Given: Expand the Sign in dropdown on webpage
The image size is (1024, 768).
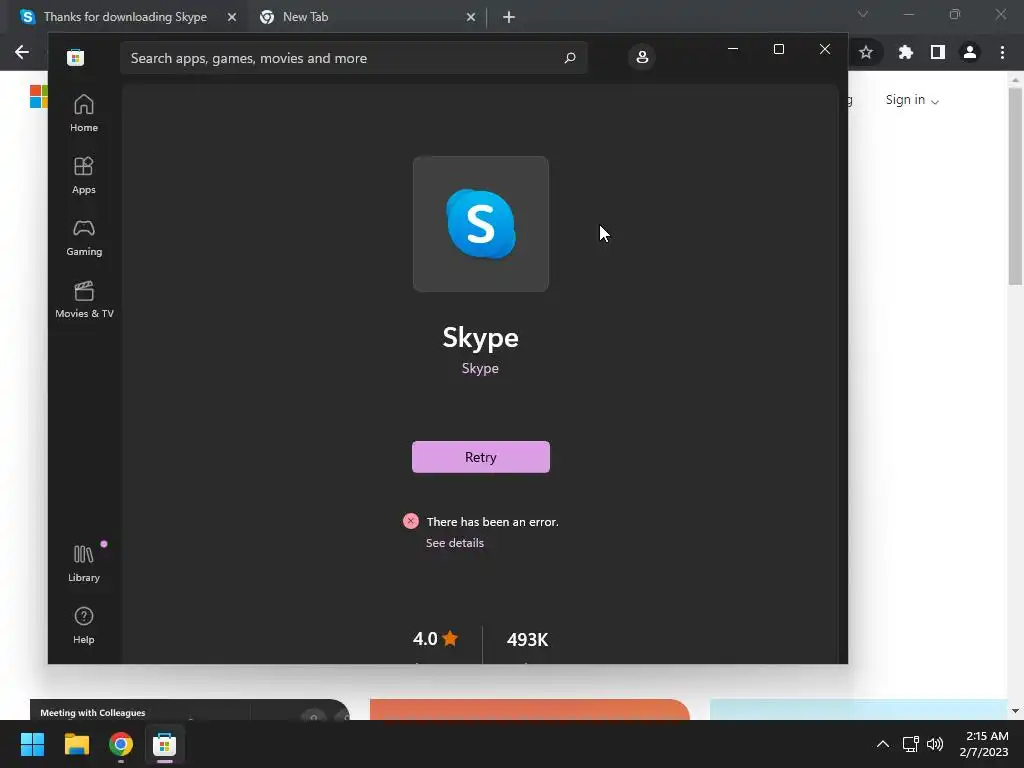Looking at the screenshot, I should coord(912,100).
